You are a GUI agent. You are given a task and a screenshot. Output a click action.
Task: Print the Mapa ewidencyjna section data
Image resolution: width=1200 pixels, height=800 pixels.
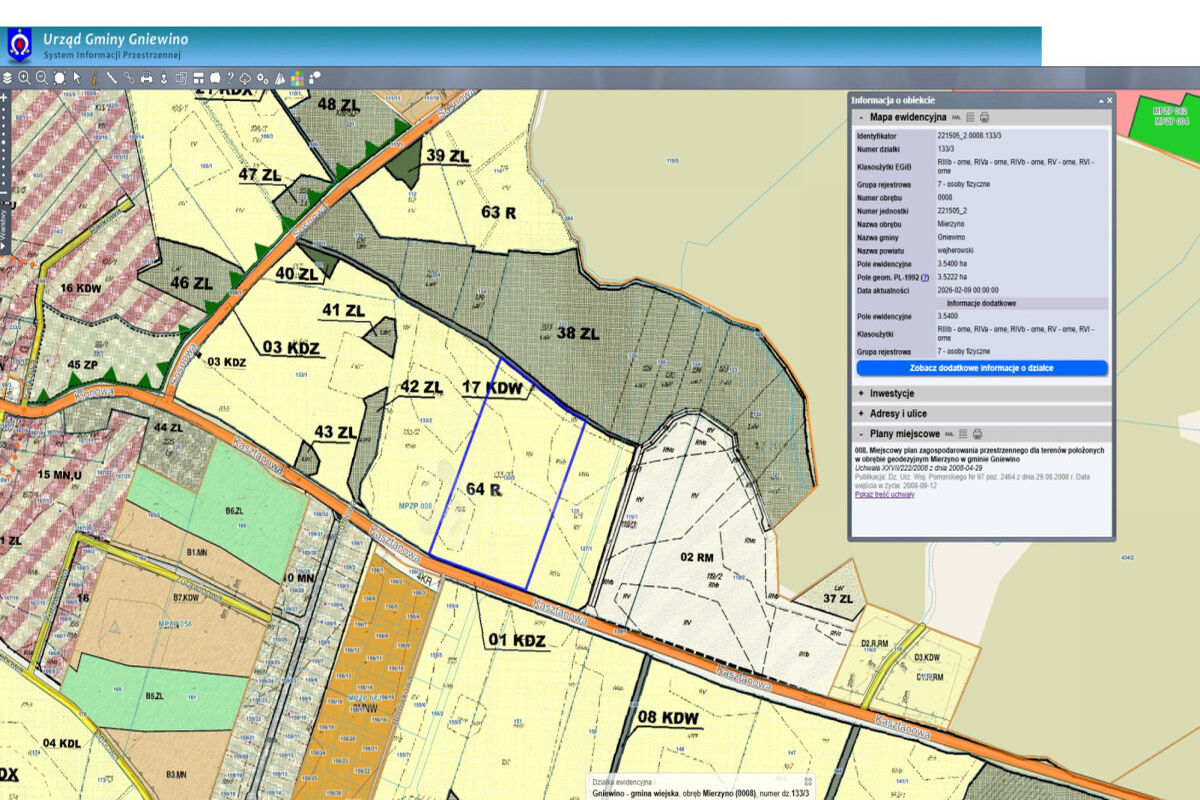click(x=984, y=117)
